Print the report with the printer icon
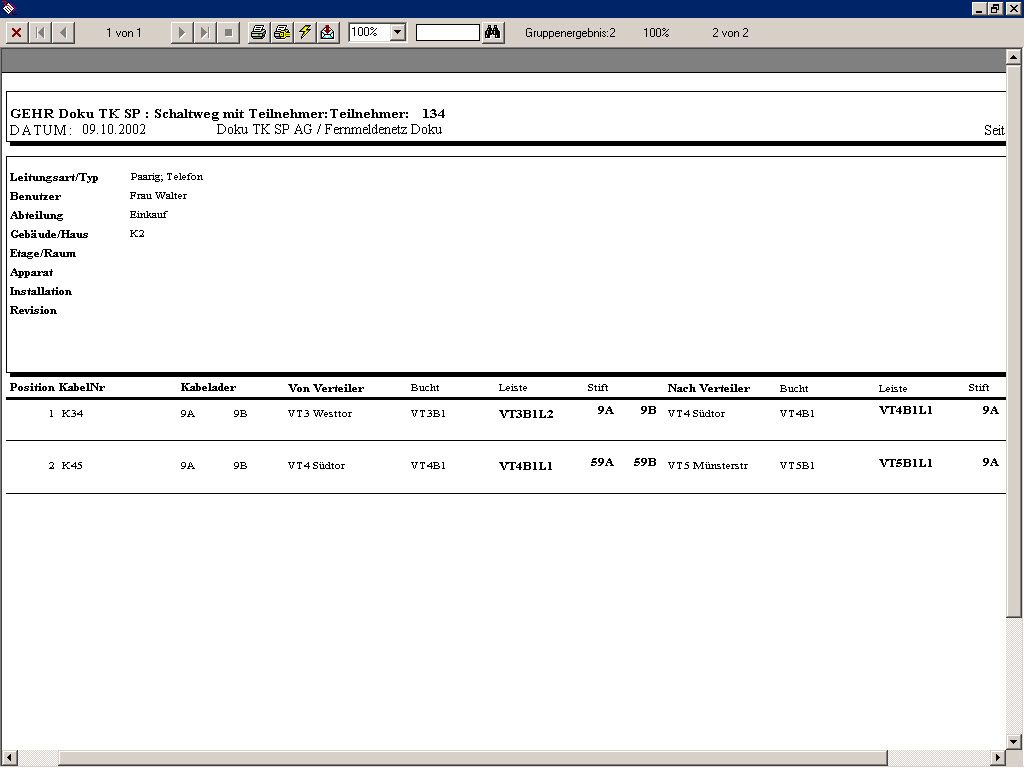The height and width of the screenshot is (768, 1024). (x=259, y=33)
